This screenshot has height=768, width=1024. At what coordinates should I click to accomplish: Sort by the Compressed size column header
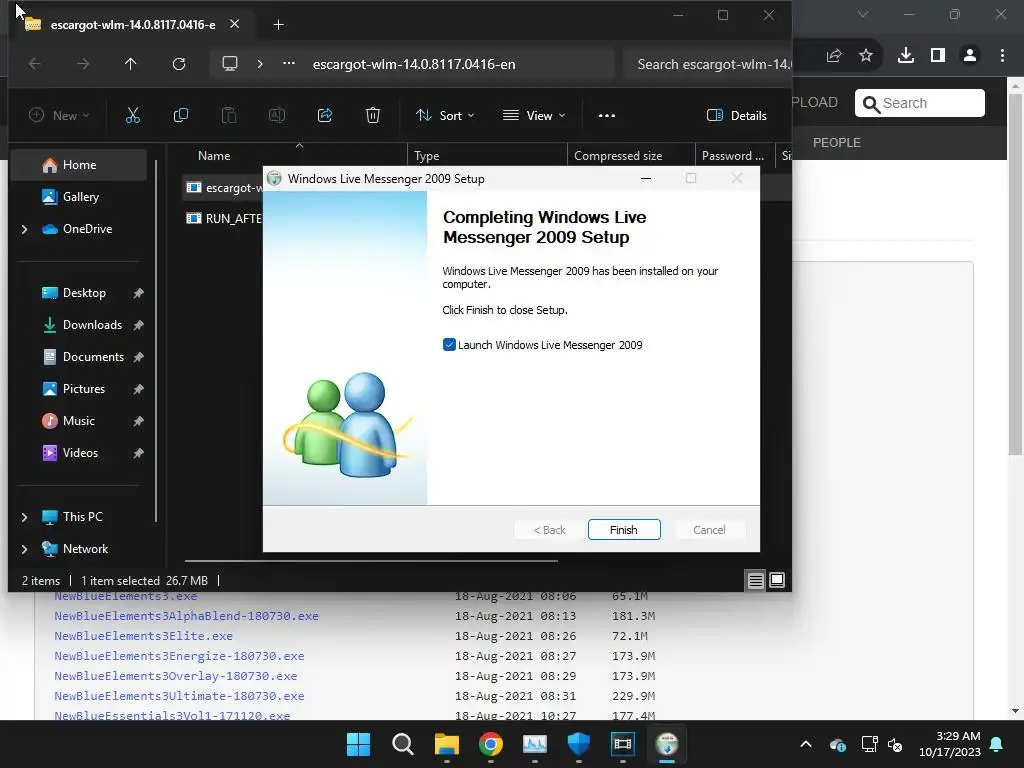click(618, 156)
